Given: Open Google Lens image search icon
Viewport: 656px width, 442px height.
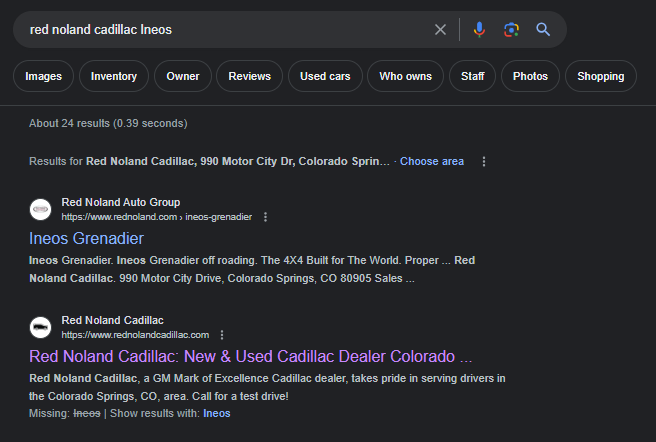Looking at the screenshot, I should click(511, 30).
